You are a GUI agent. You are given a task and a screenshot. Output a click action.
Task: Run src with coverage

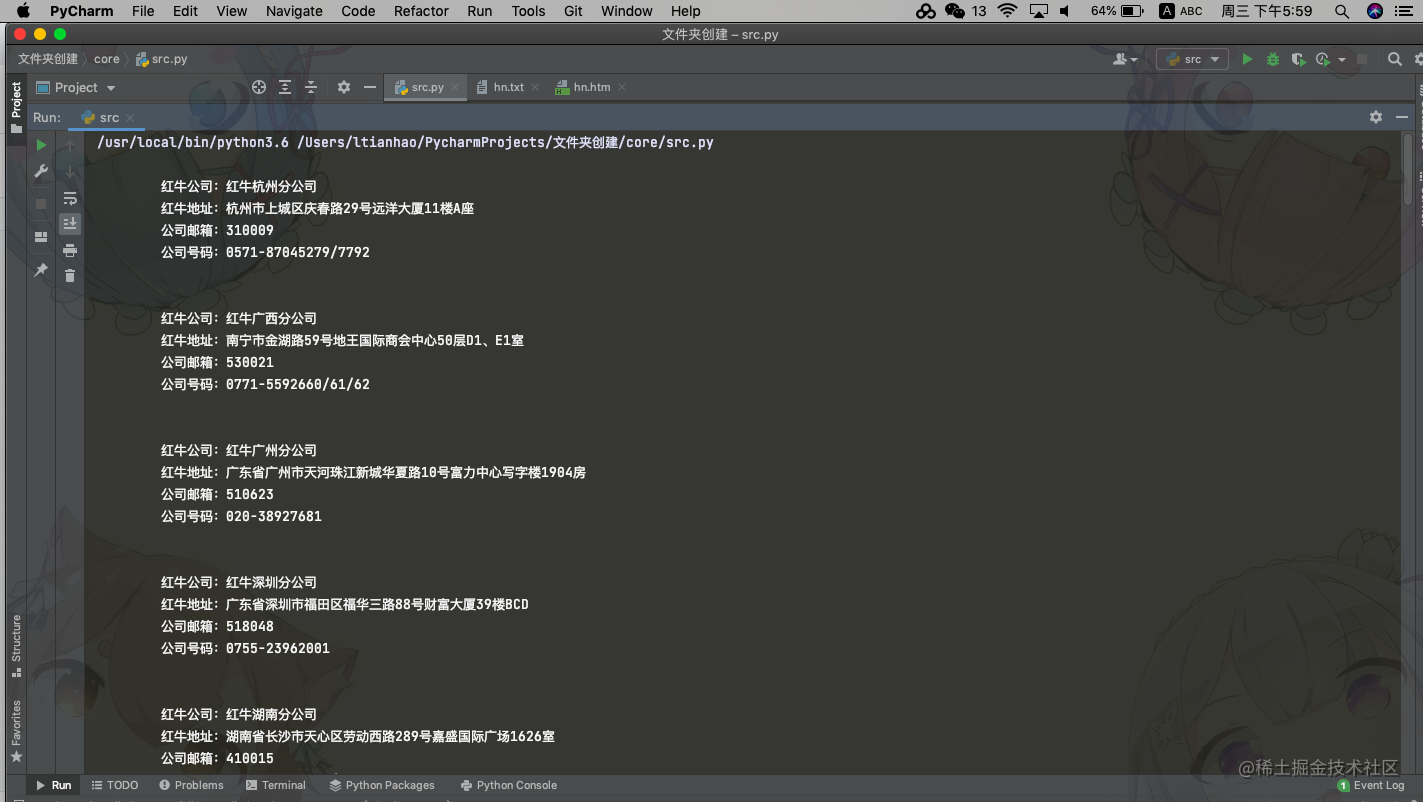[1299, 59]
